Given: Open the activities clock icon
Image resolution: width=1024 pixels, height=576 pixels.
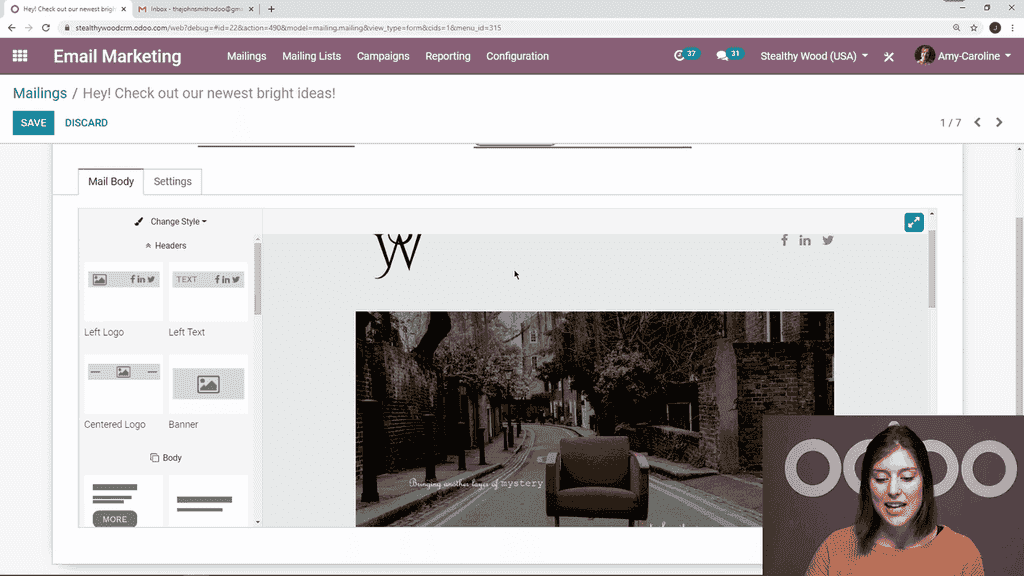Looking at the screenshot, I should tap(681, 56).
